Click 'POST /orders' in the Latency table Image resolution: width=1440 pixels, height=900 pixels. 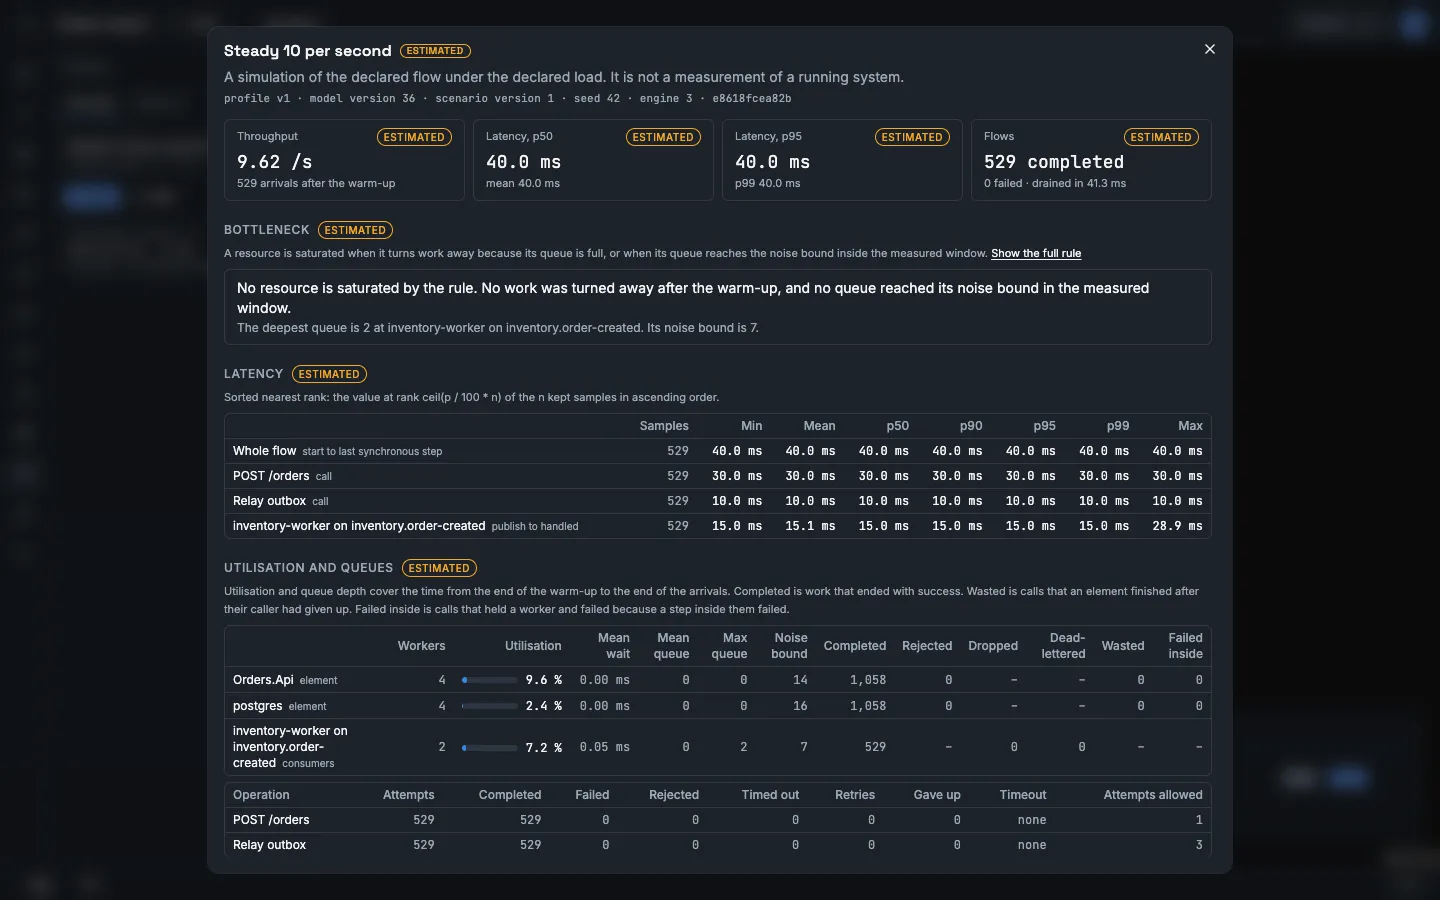point(271,476)
